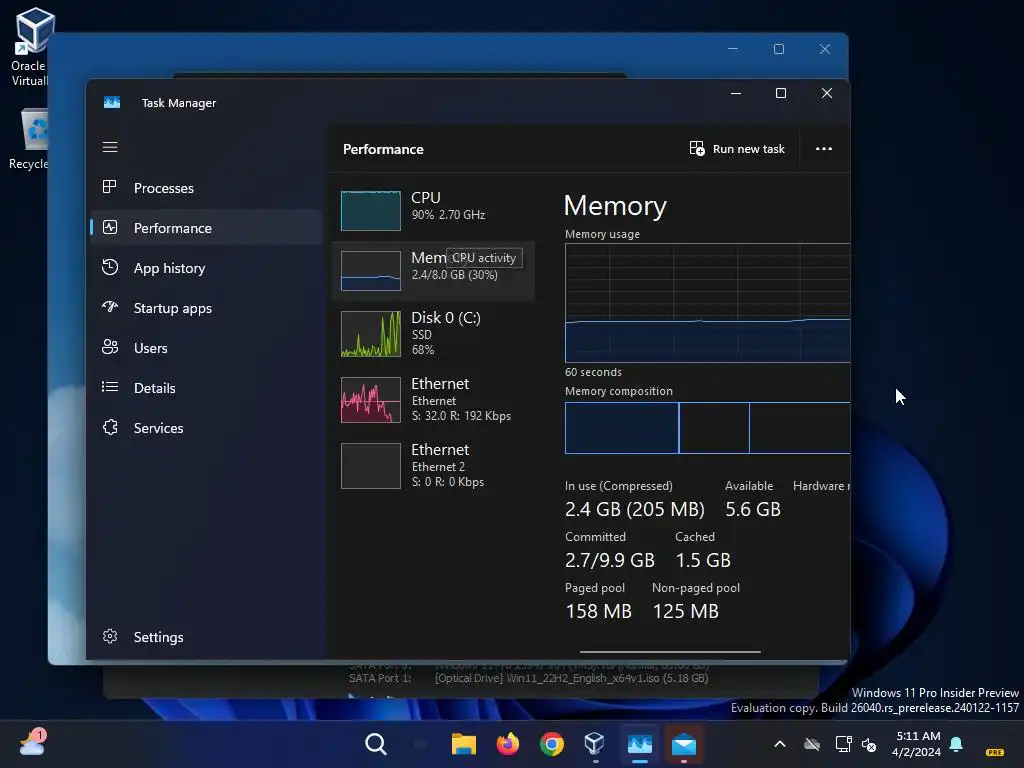Click the cloud sync tray icon
The image size is (1024, 768).
(x=812, y=744)
